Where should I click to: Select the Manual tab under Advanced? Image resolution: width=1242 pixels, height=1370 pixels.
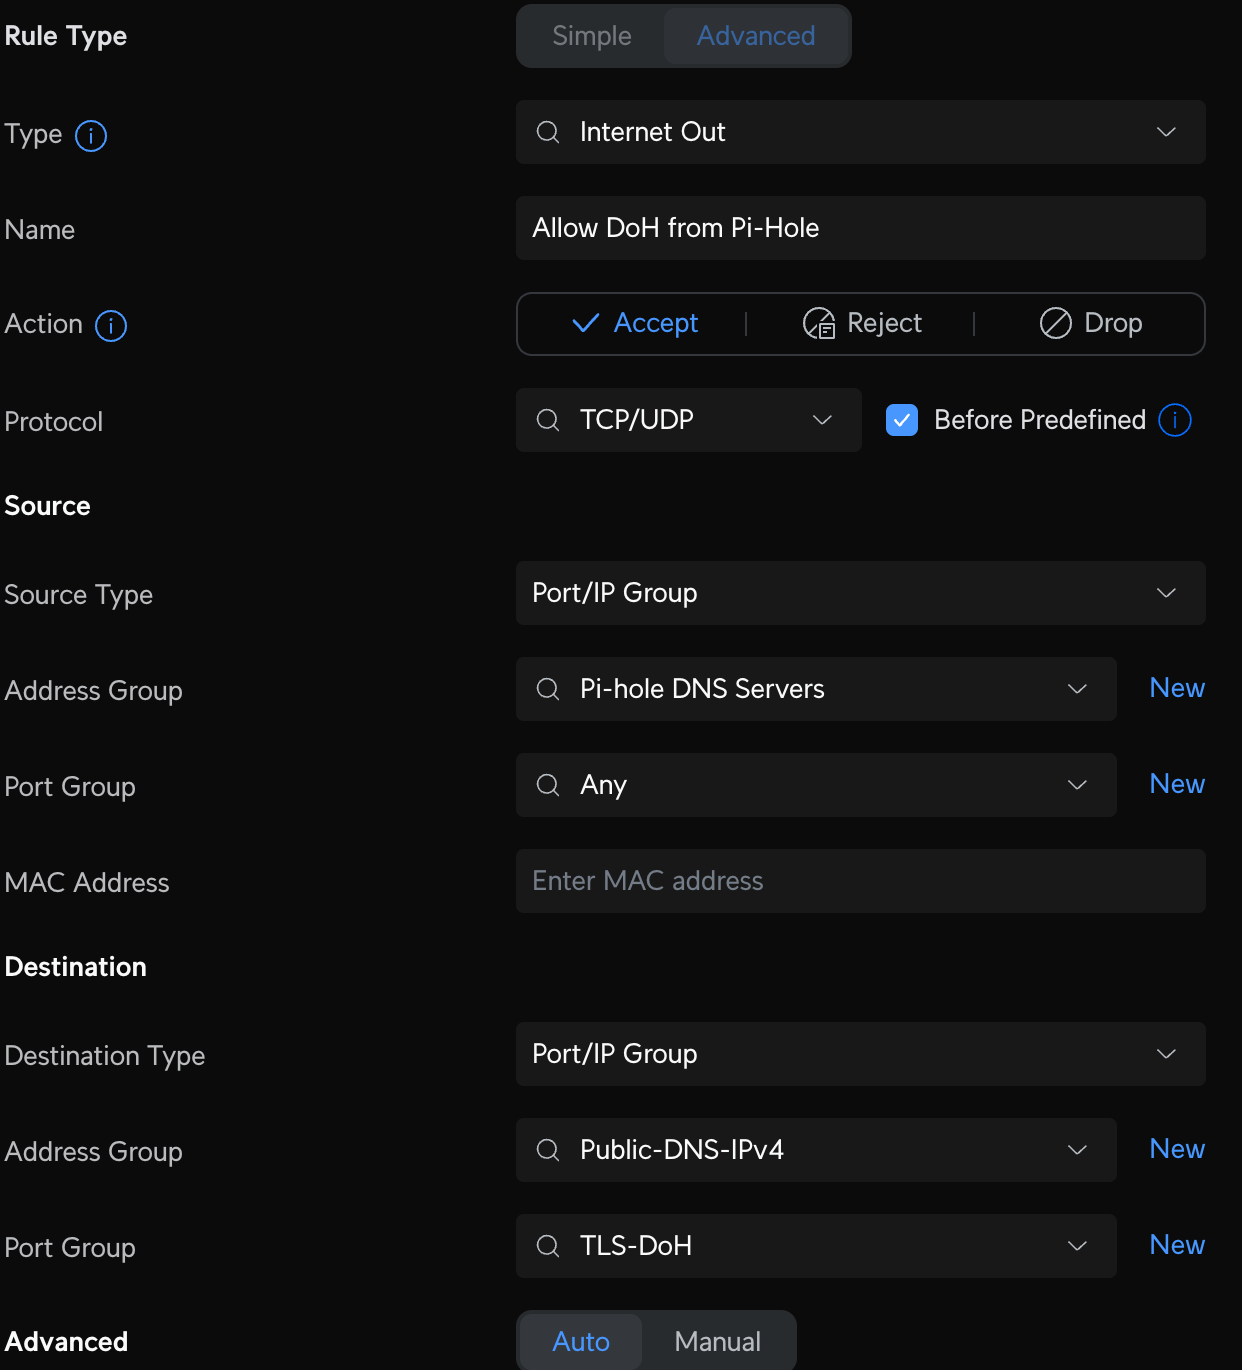point(717,1341)
